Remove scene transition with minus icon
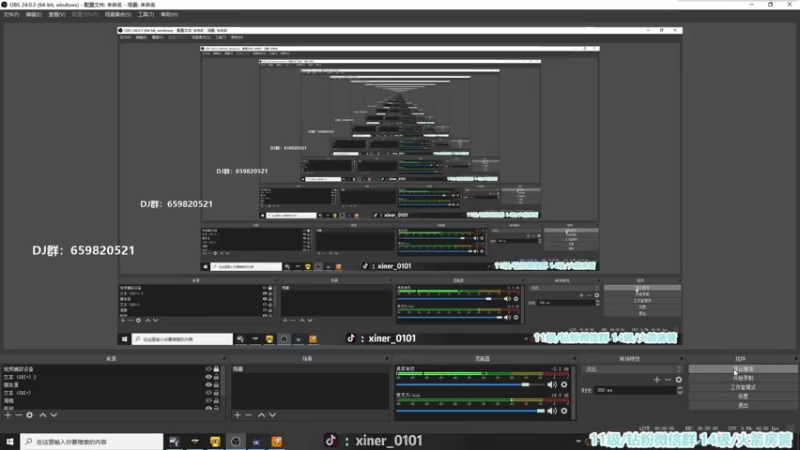Image resolution: width=800 pixels, height=450 pixels. (x=668, y=380)
